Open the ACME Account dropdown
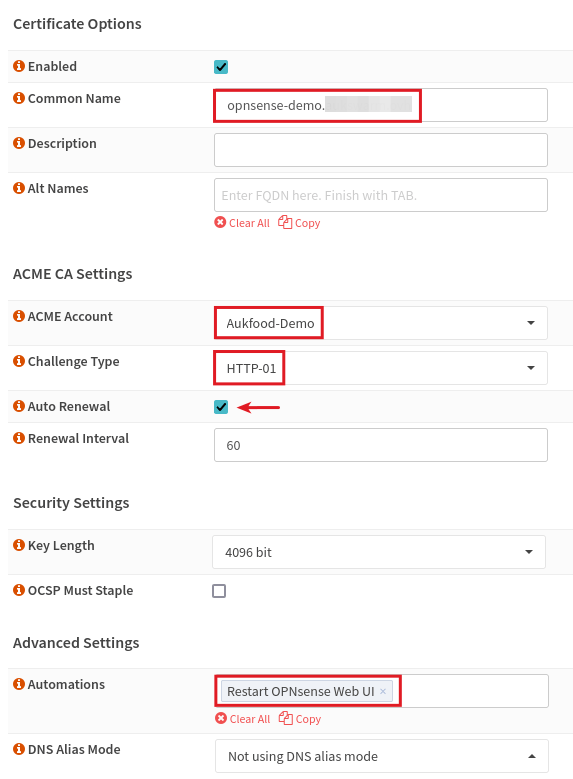The image size is (573, 779). coord(381,323)
